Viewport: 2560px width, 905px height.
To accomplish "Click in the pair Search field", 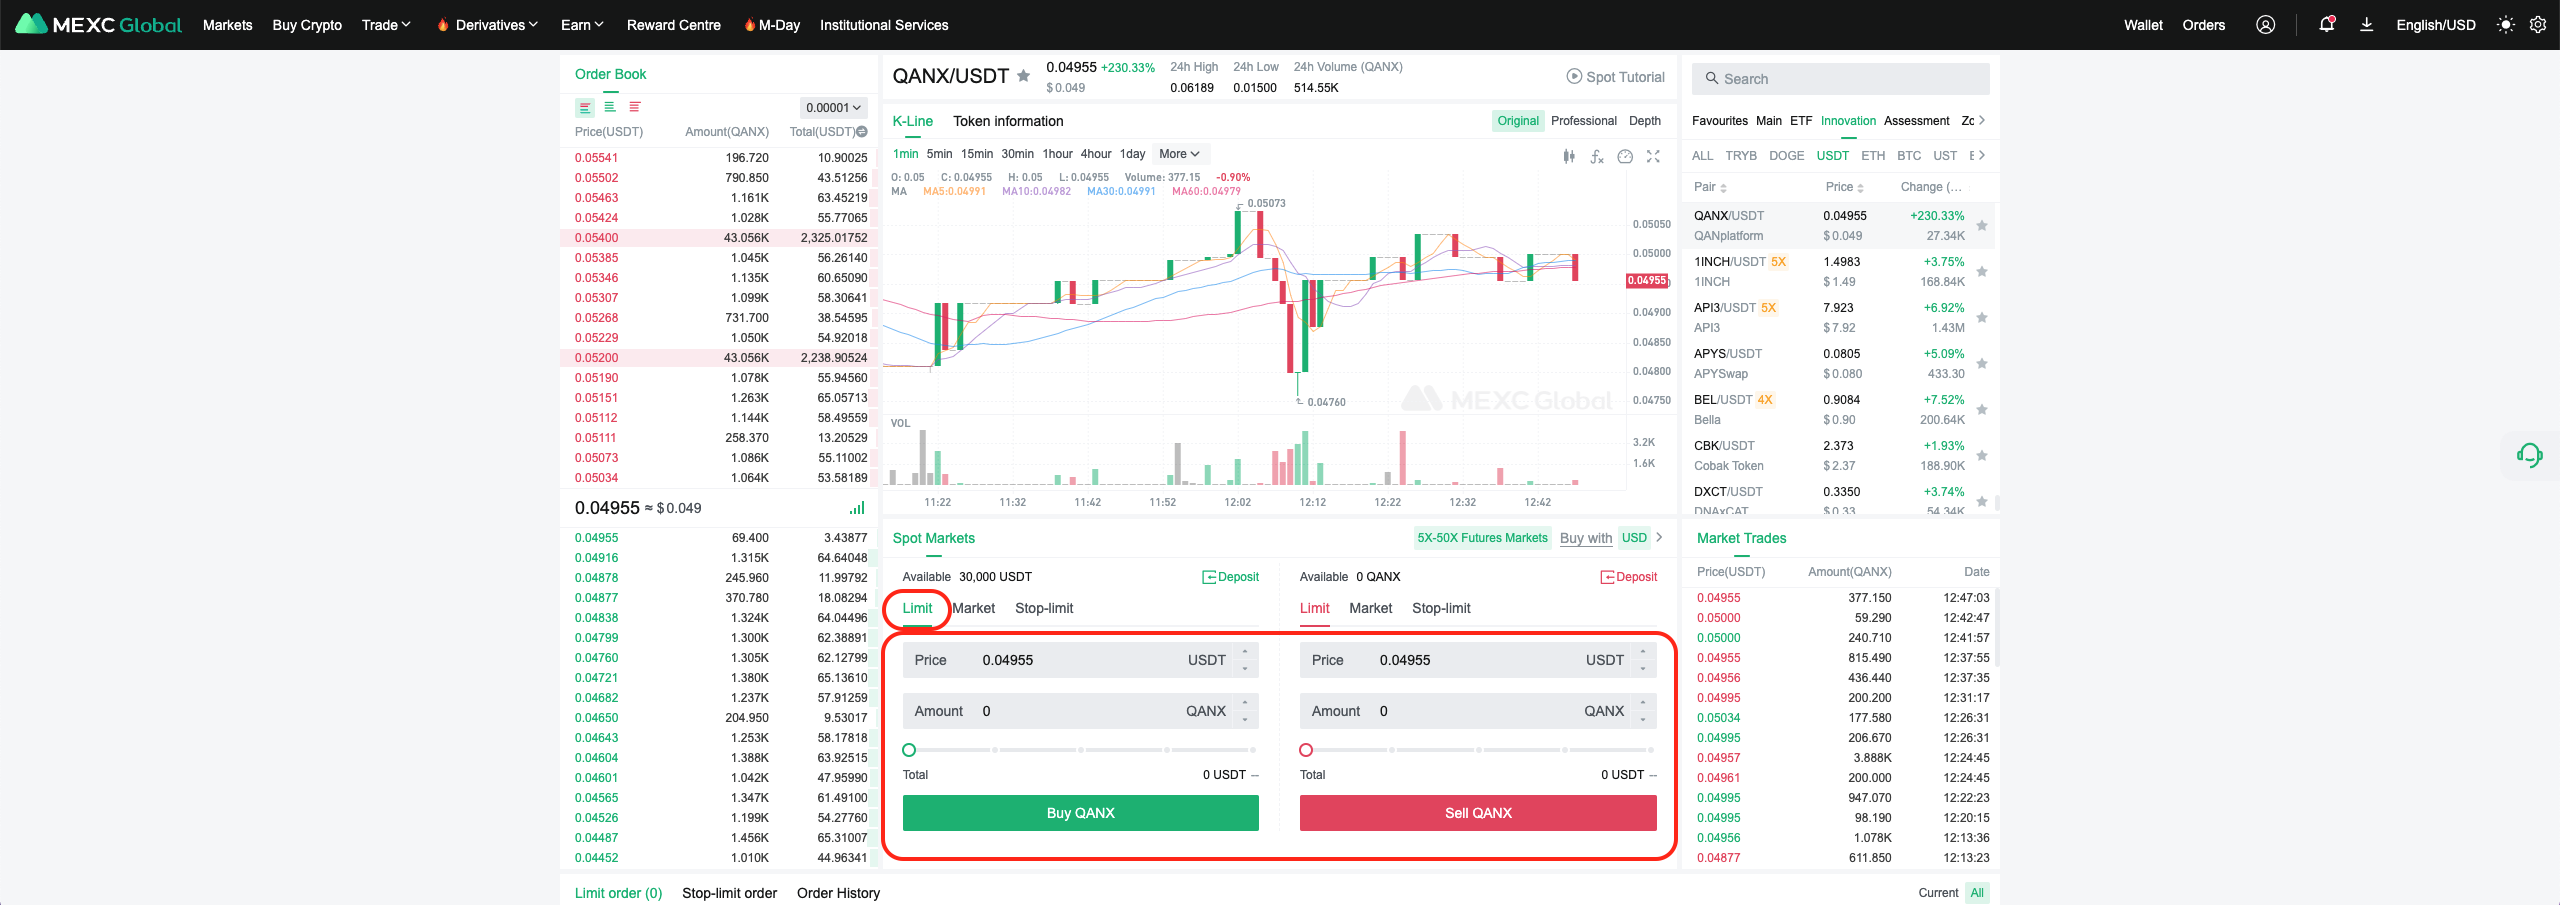I will (x=1840, y=78).
